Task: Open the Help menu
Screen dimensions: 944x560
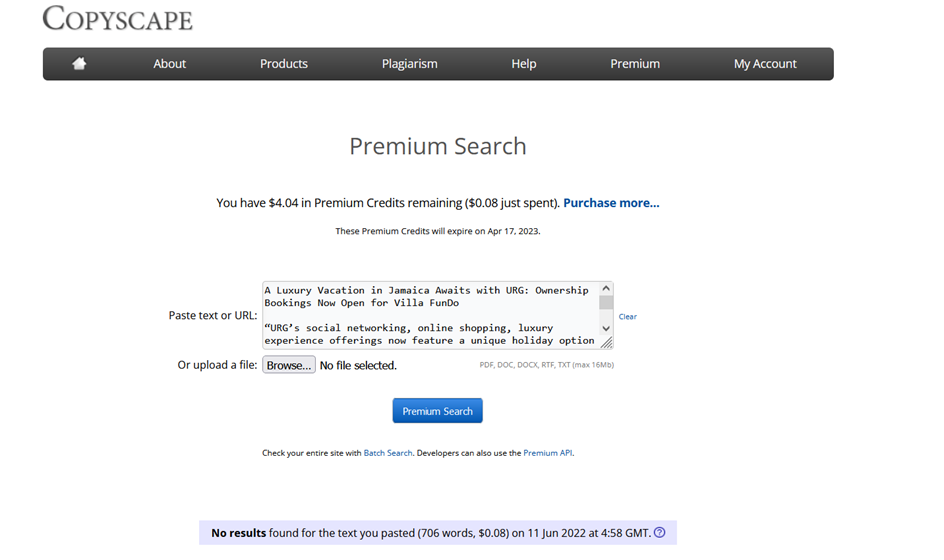Action: point(524,64)
